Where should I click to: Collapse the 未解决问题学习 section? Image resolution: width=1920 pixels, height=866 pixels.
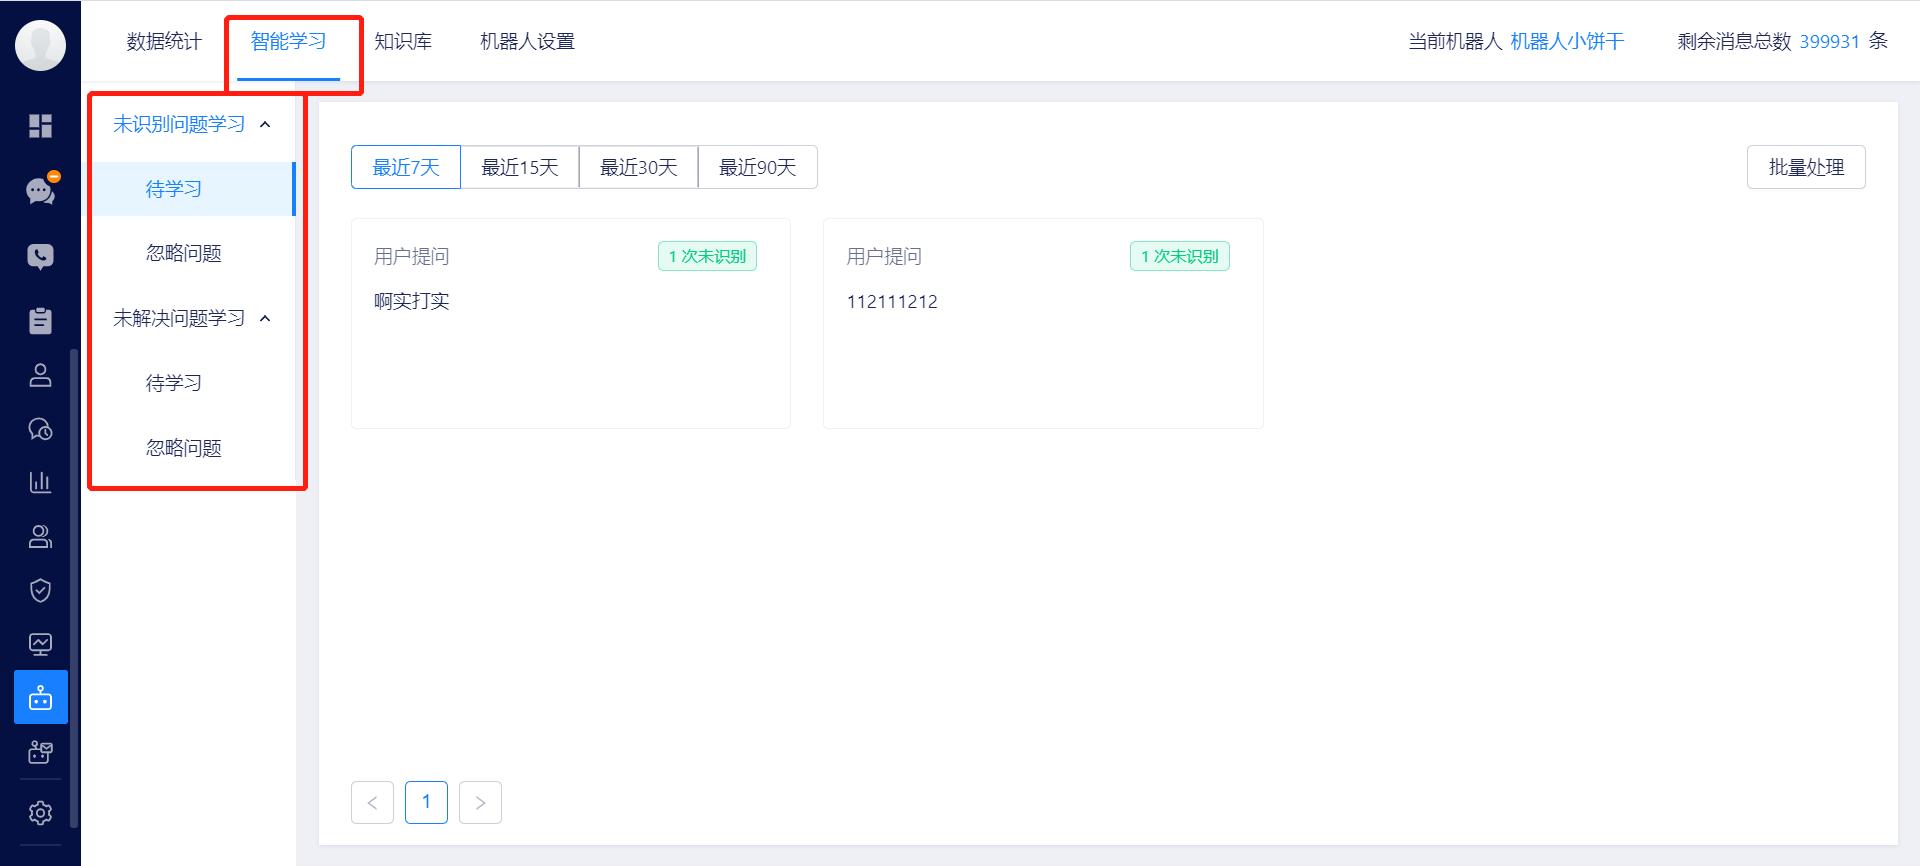(x=265, y=318)
